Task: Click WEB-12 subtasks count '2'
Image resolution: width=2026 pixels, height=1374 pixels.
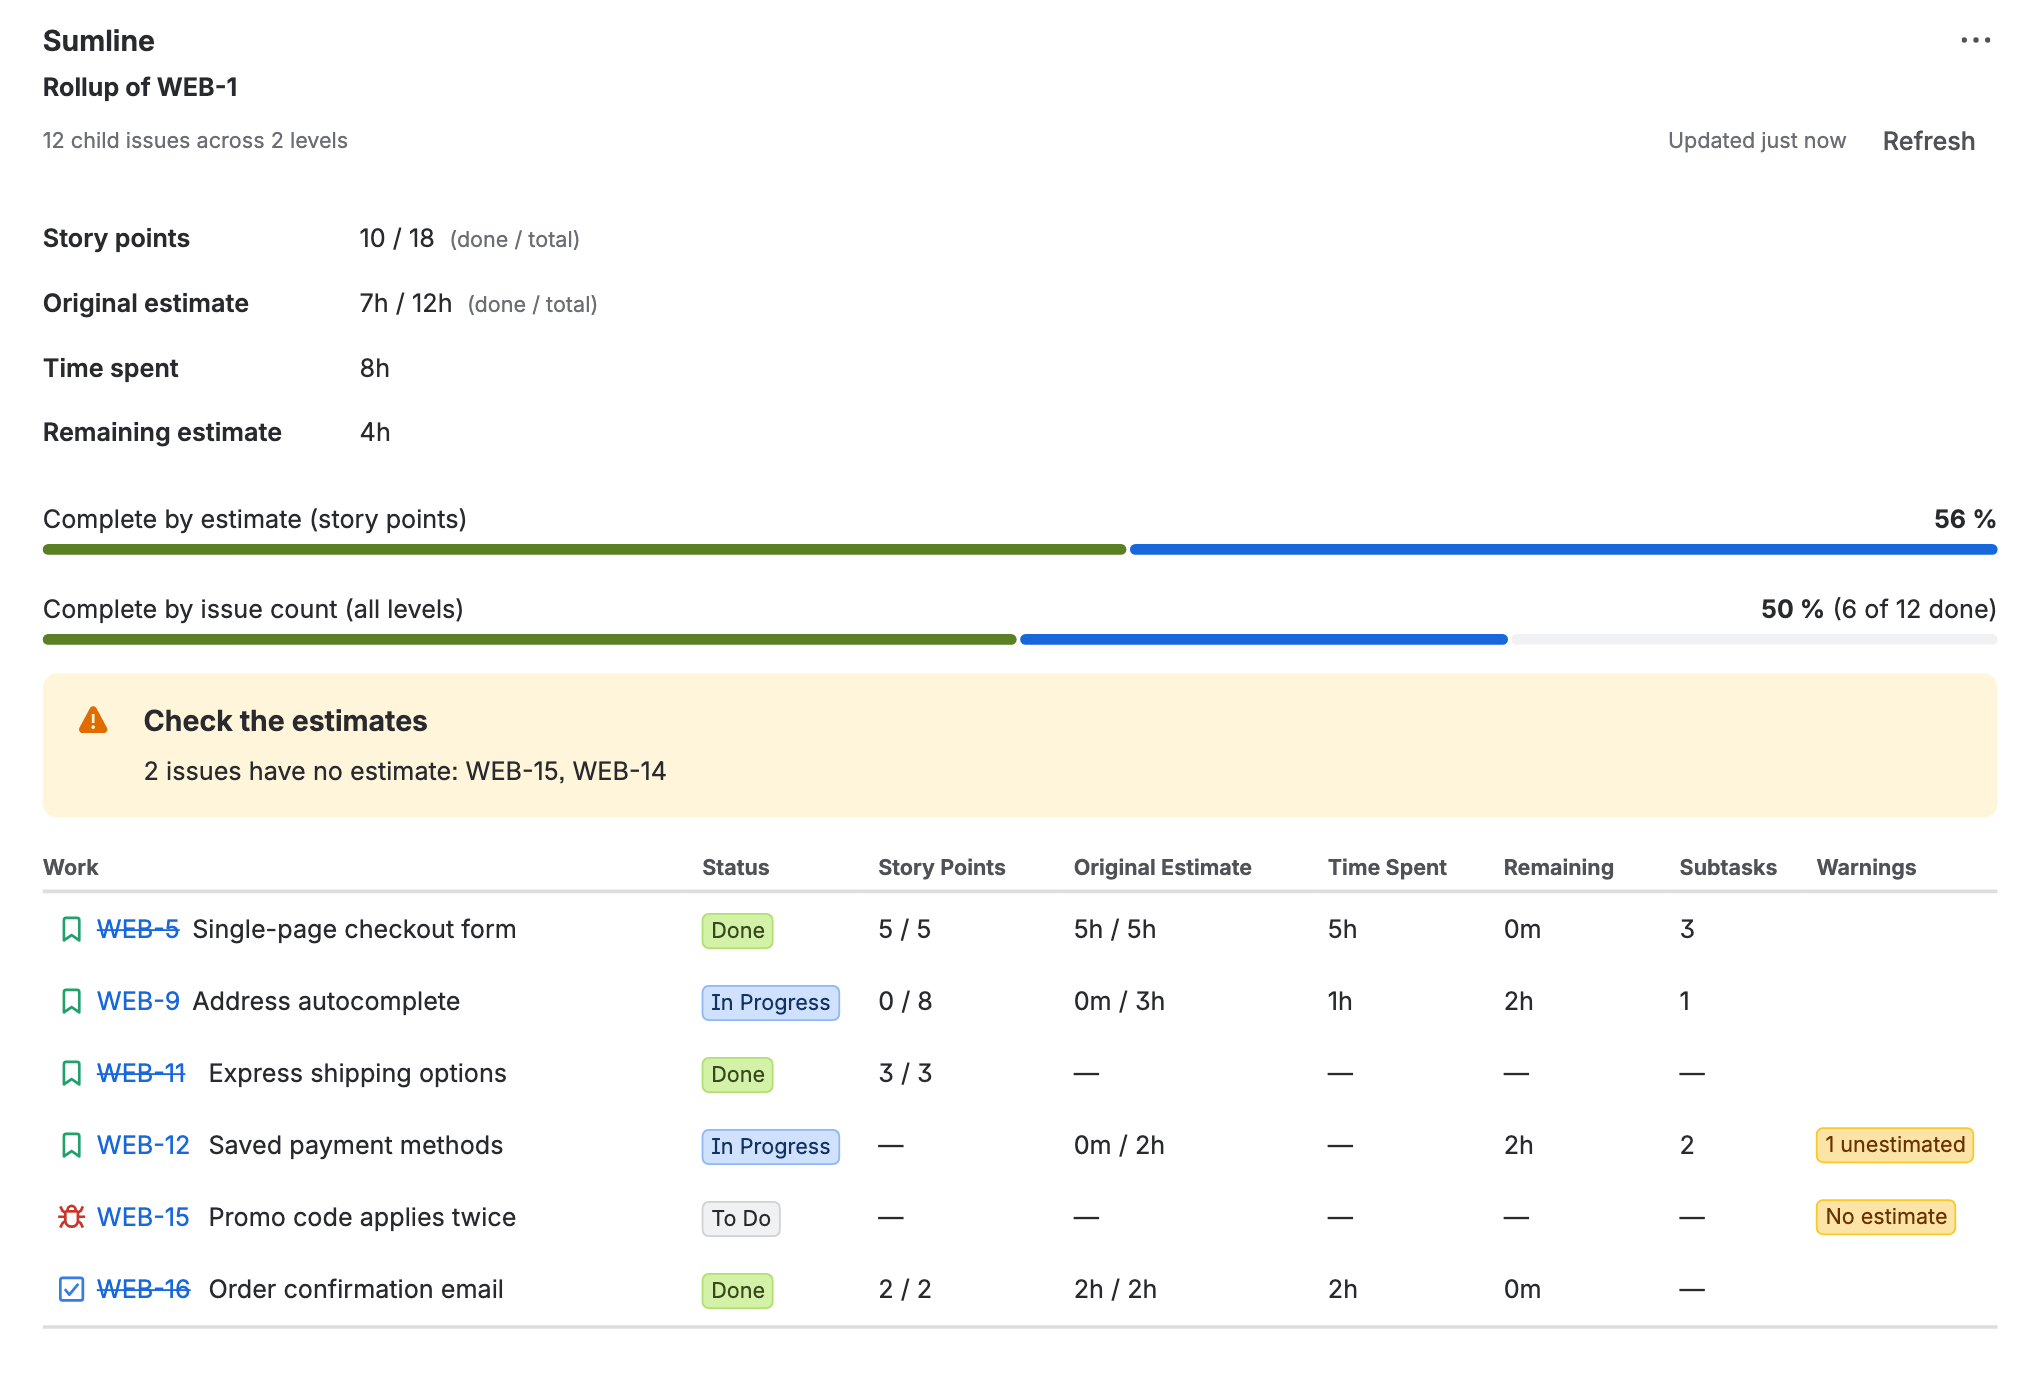Action: [x=1687, y=1145]
